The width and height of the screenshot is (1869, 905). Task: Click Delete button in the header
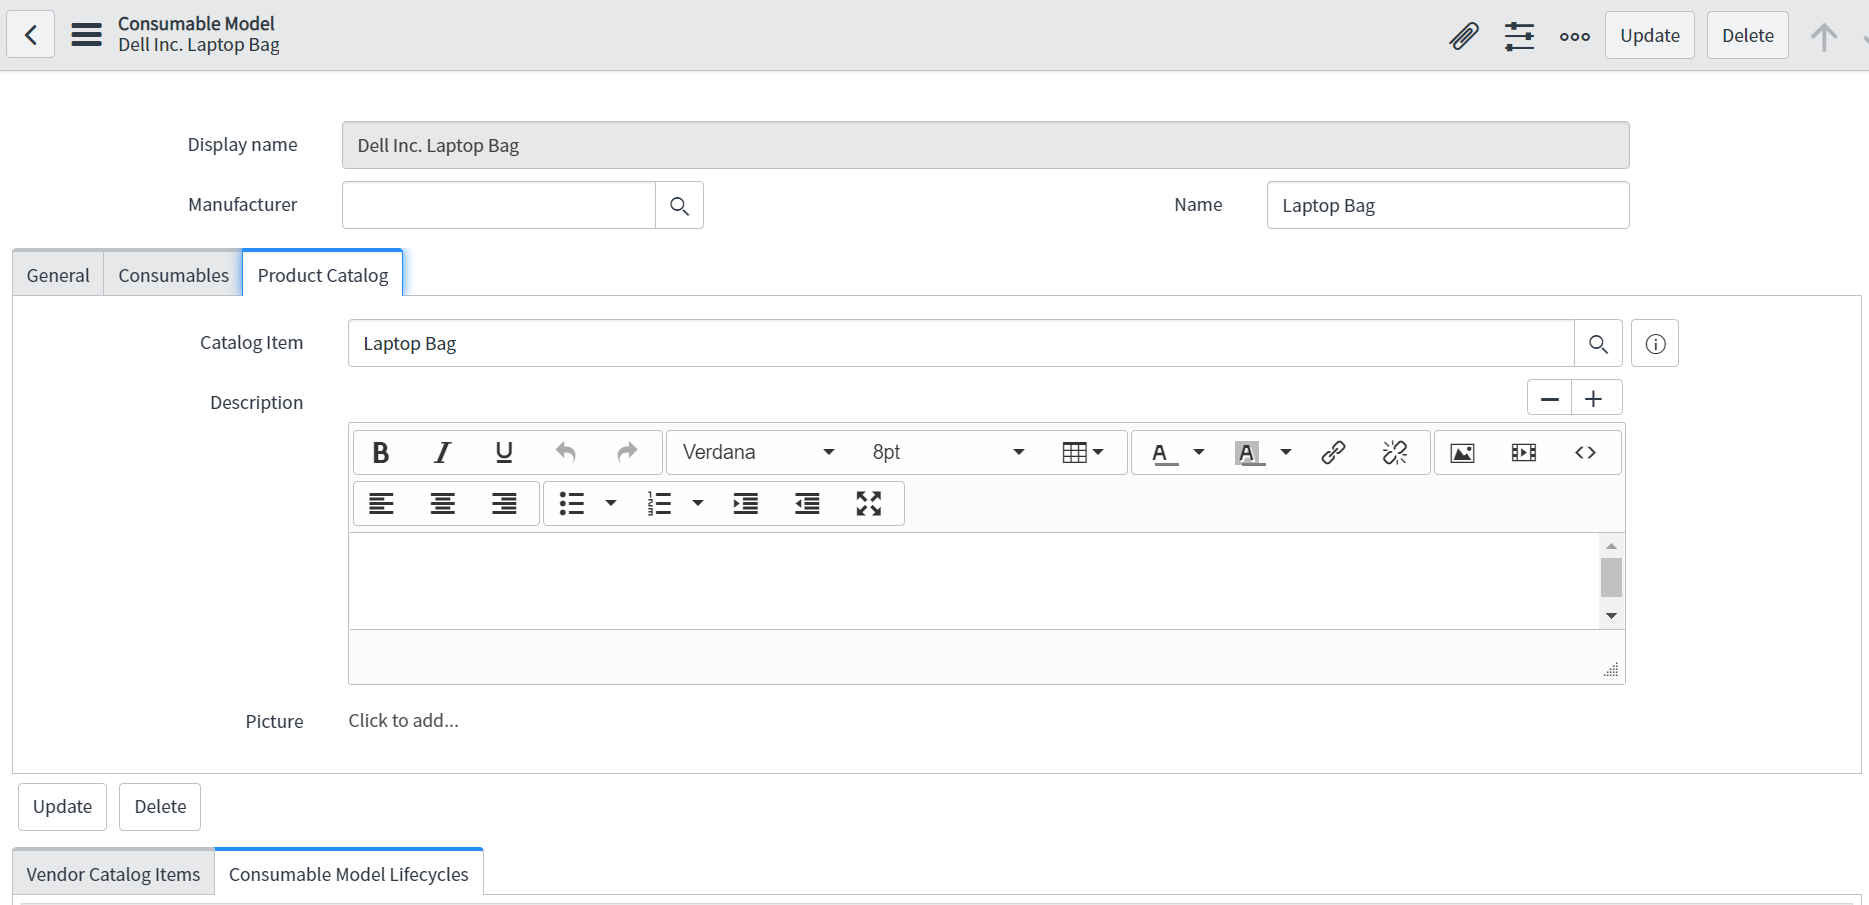1748,35
